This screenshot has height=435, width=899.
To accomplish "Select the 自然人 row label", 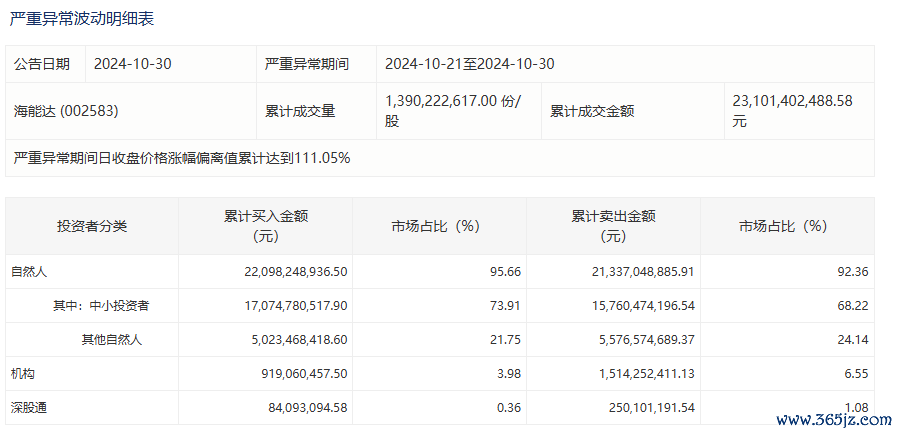I will point(29,272).
